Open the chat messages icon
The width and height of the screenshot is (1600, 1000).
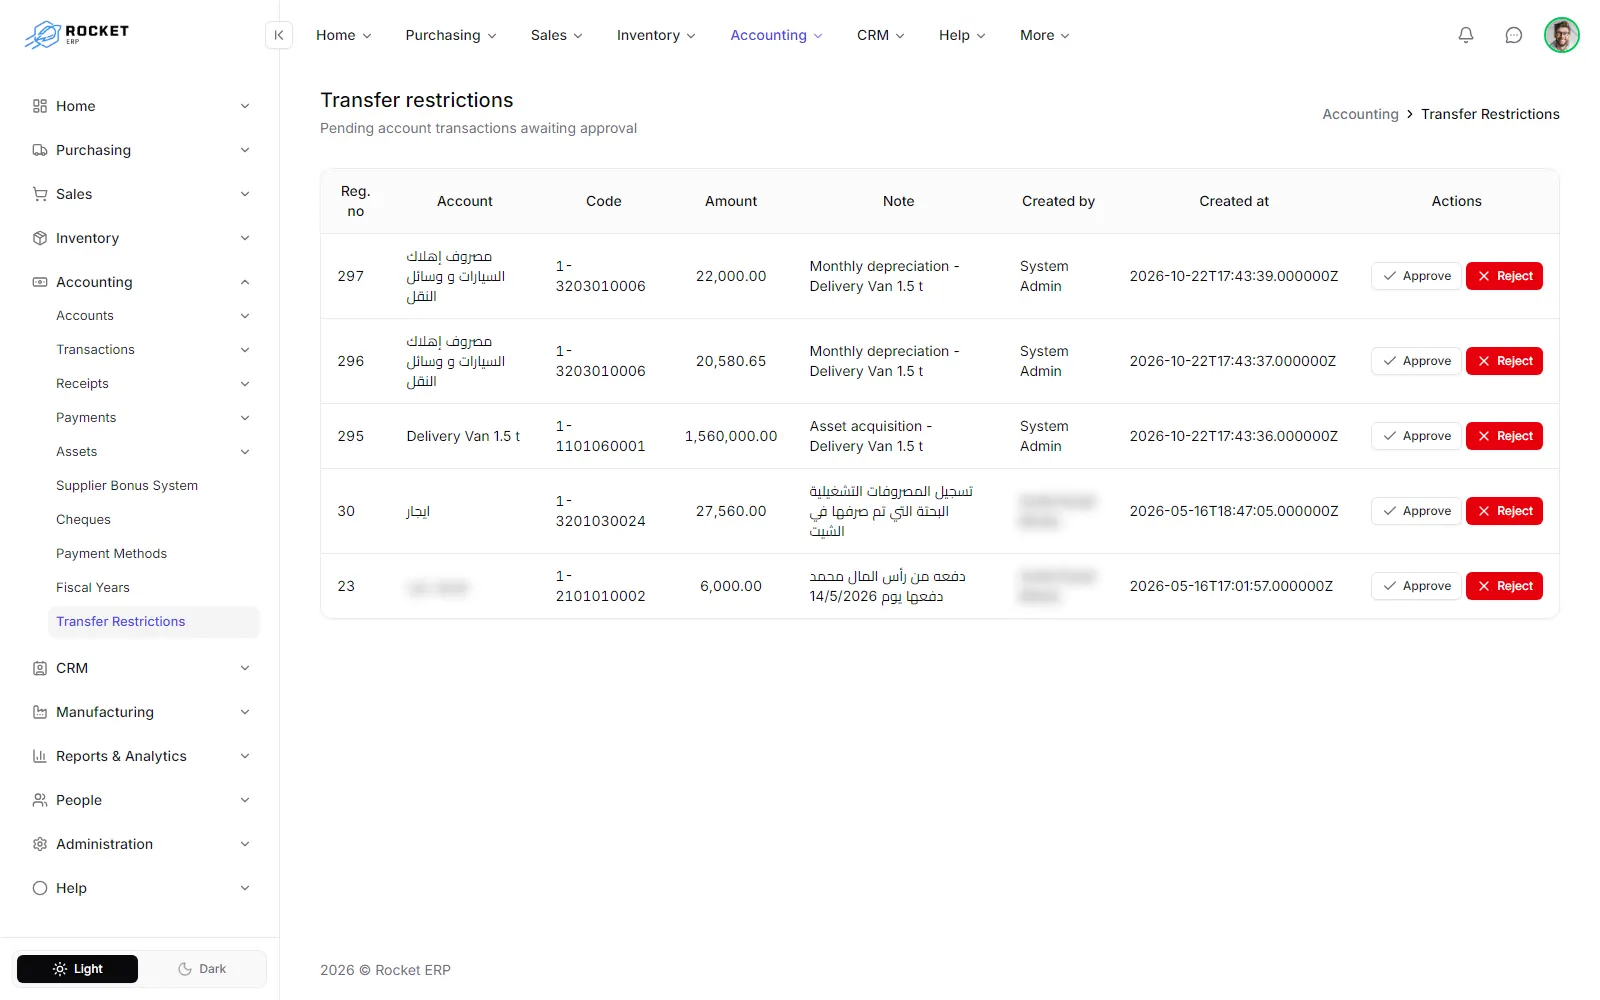1514,35
